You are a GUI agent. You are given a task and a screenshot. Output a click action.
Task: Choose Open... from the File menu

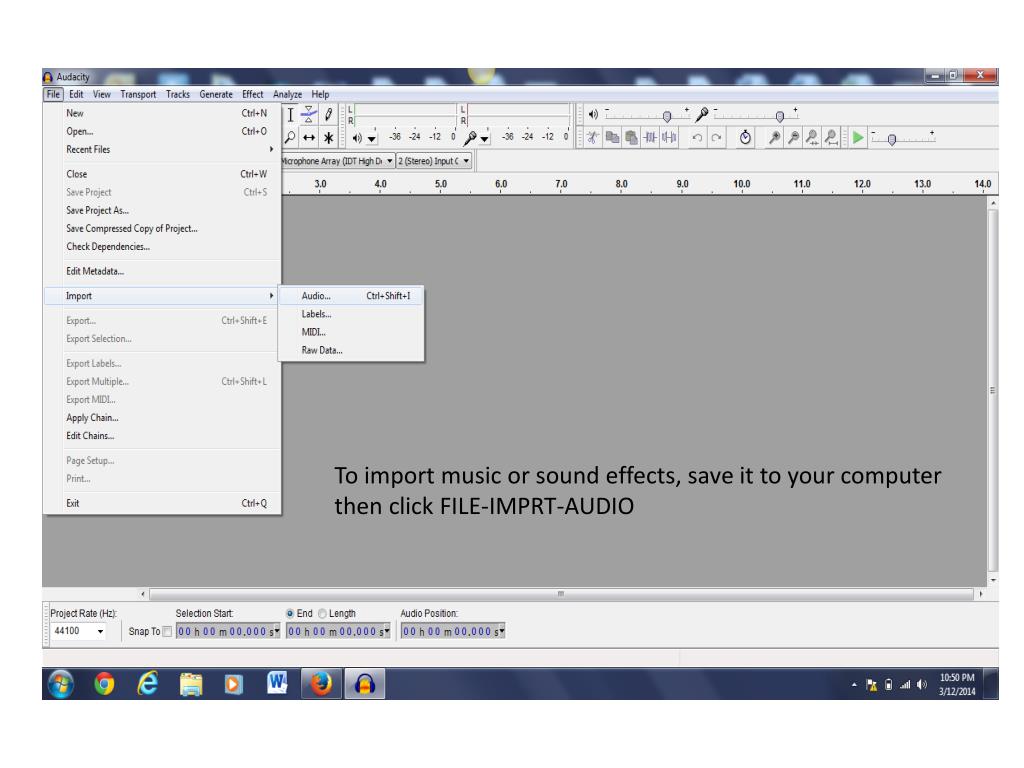162,131
